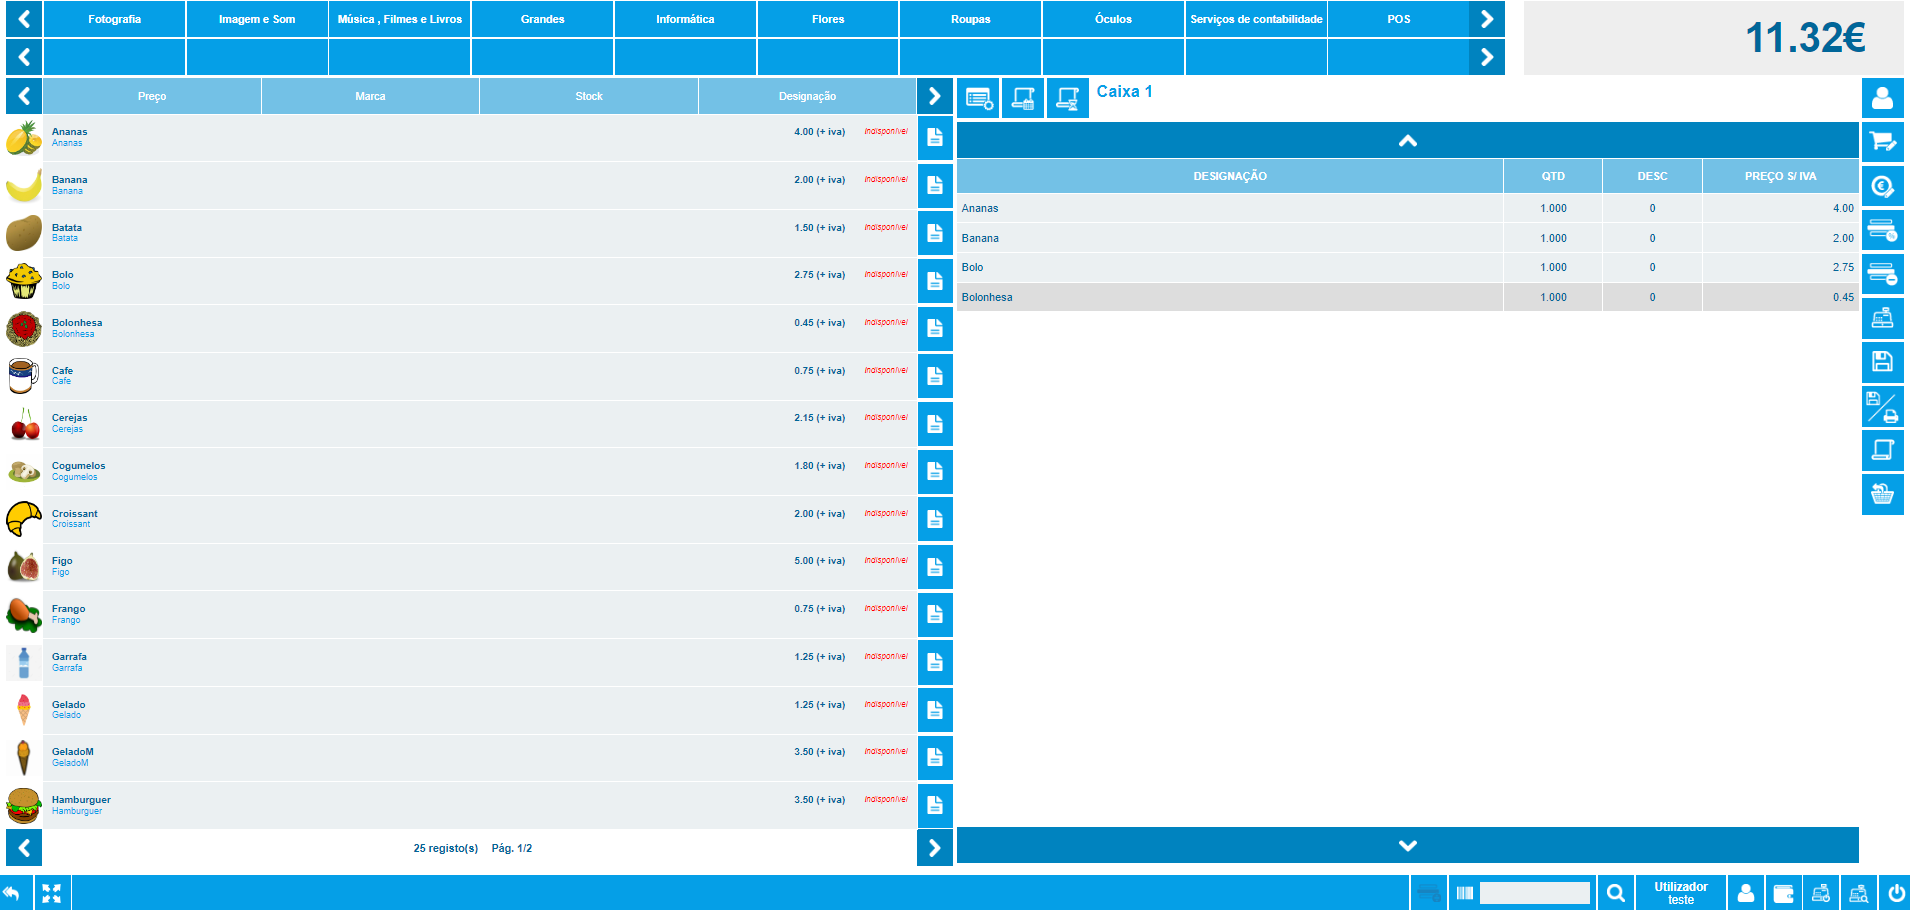Open Serviços de contabilidade category tab
Screen dimensions: 1910x910
pos(1256,19)
